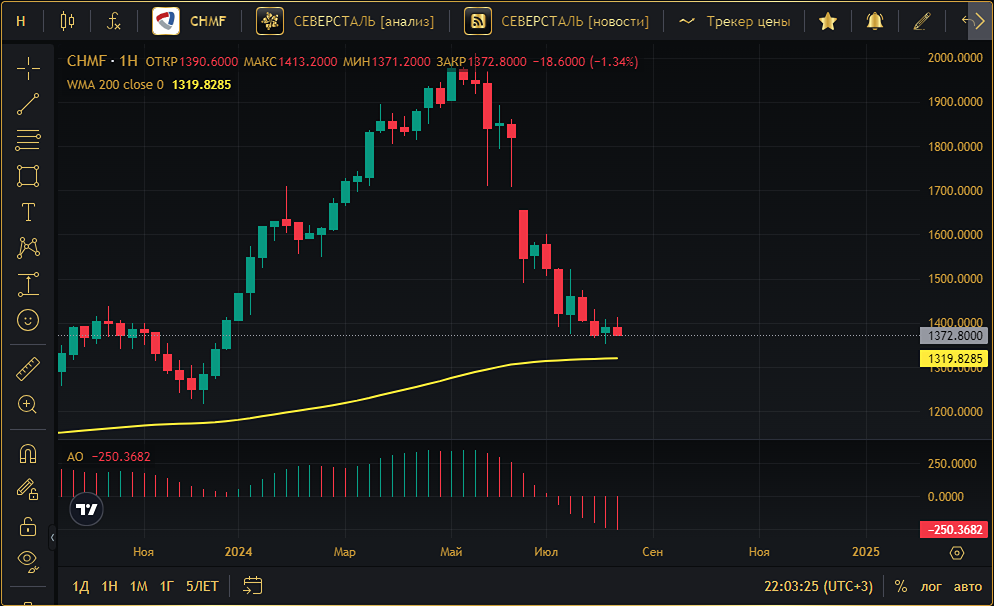
Task: Click the TradingView logo
Action: point(86,509)
